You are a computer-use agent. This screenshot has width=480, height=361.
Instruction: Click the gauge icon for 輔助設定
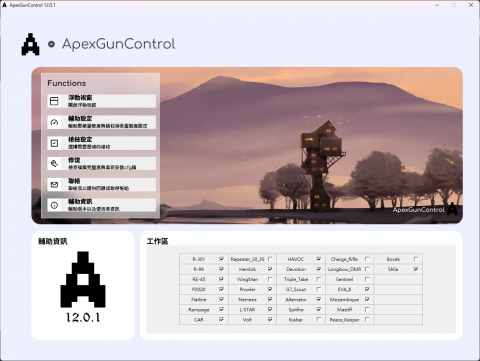(54, 122)
